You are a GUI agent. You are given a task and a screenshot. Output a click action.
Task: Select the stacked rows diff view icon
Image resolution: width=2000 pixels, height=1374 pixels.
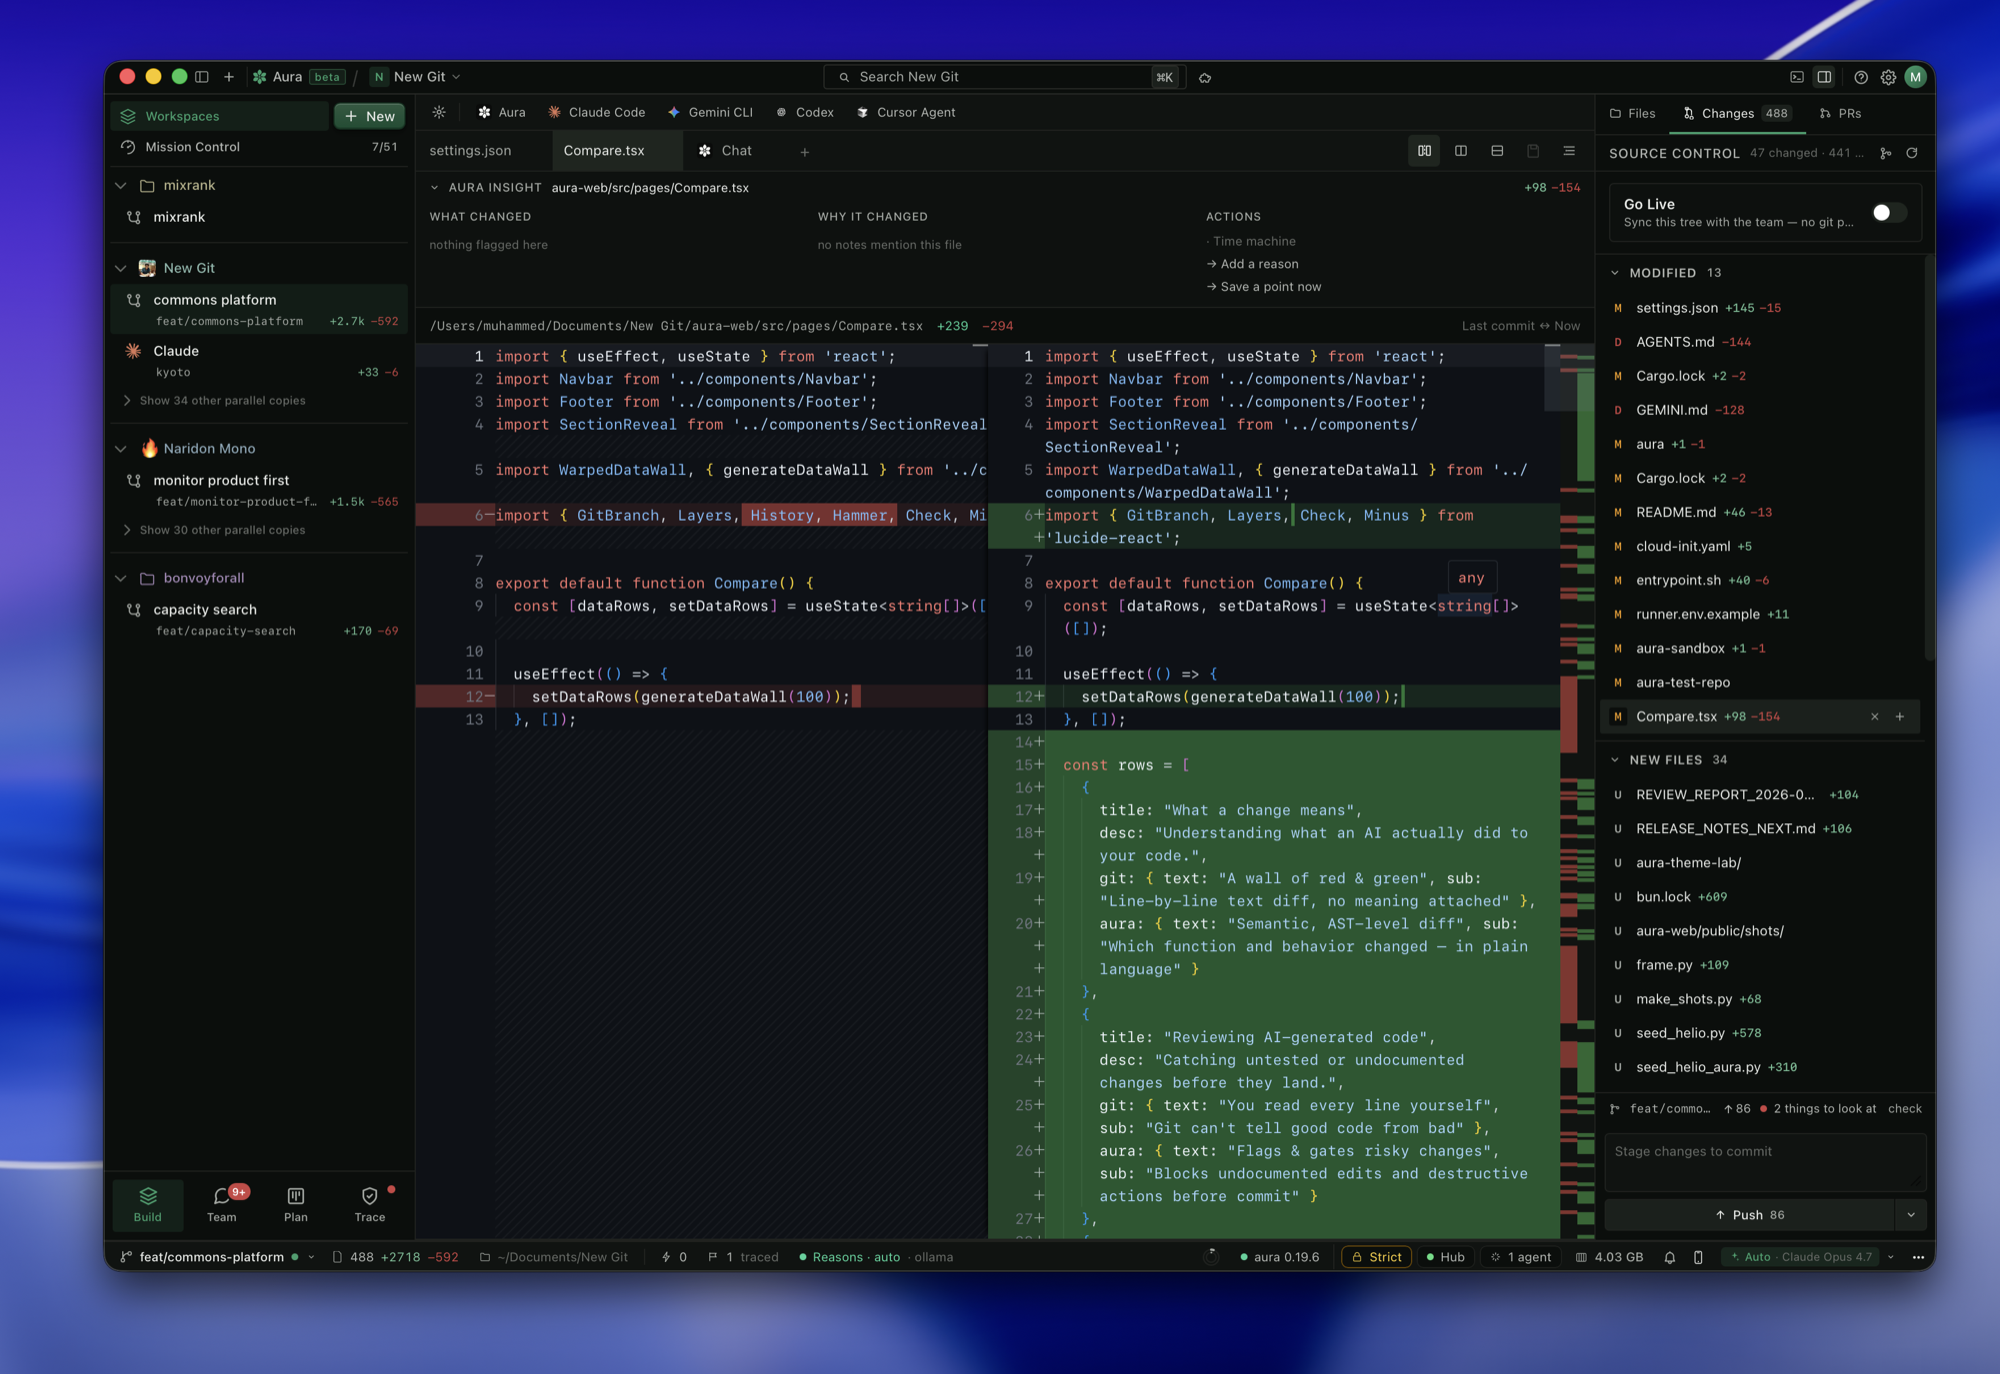tap(1497, 151)
